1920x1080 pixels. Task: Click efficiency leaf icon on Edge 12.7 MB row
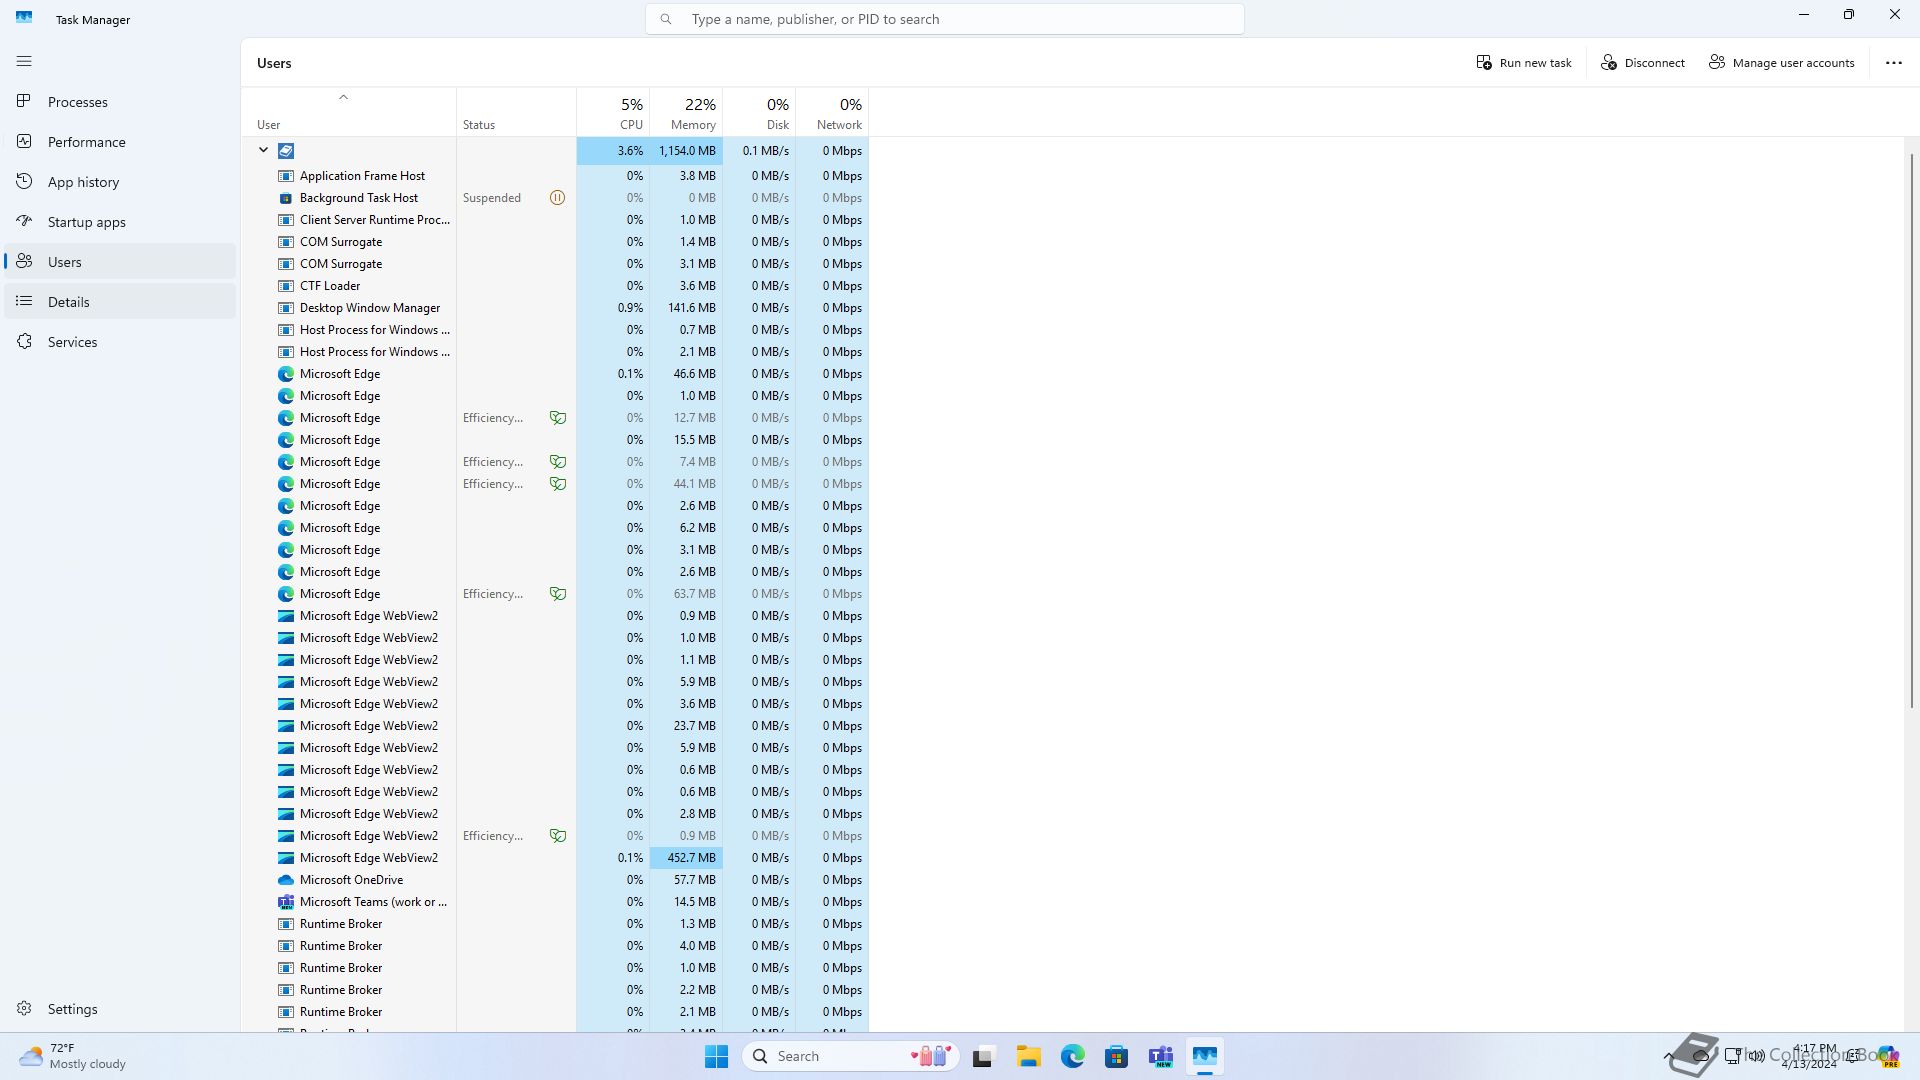[x=558, y=418]
